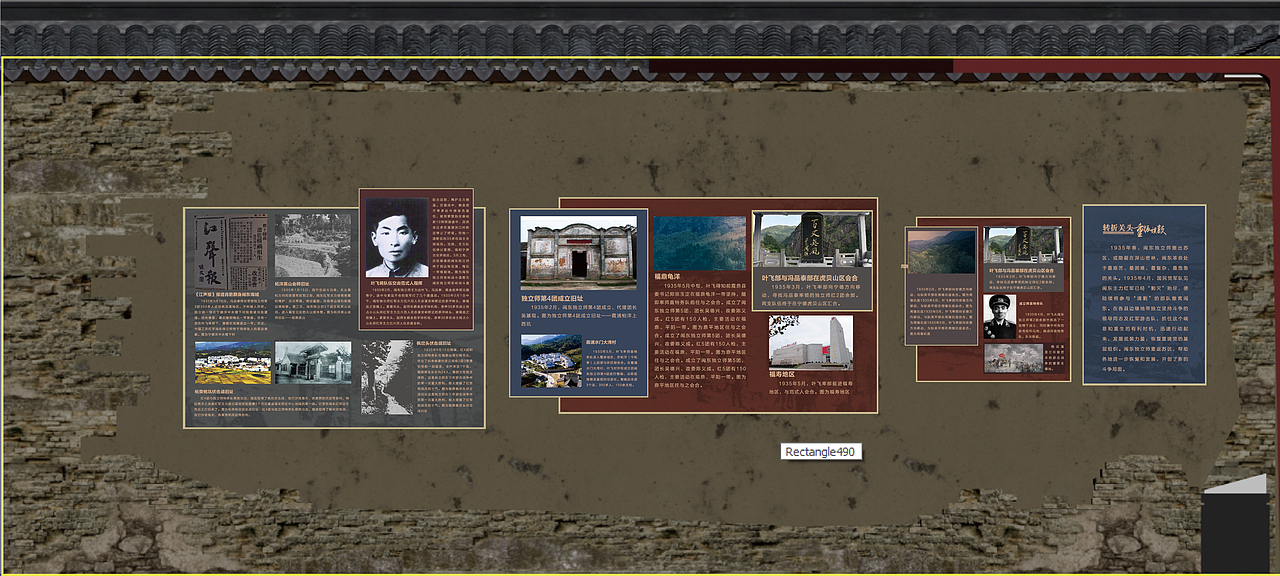Click the yellow rapeseed field village photo

(x=233, y=363)
